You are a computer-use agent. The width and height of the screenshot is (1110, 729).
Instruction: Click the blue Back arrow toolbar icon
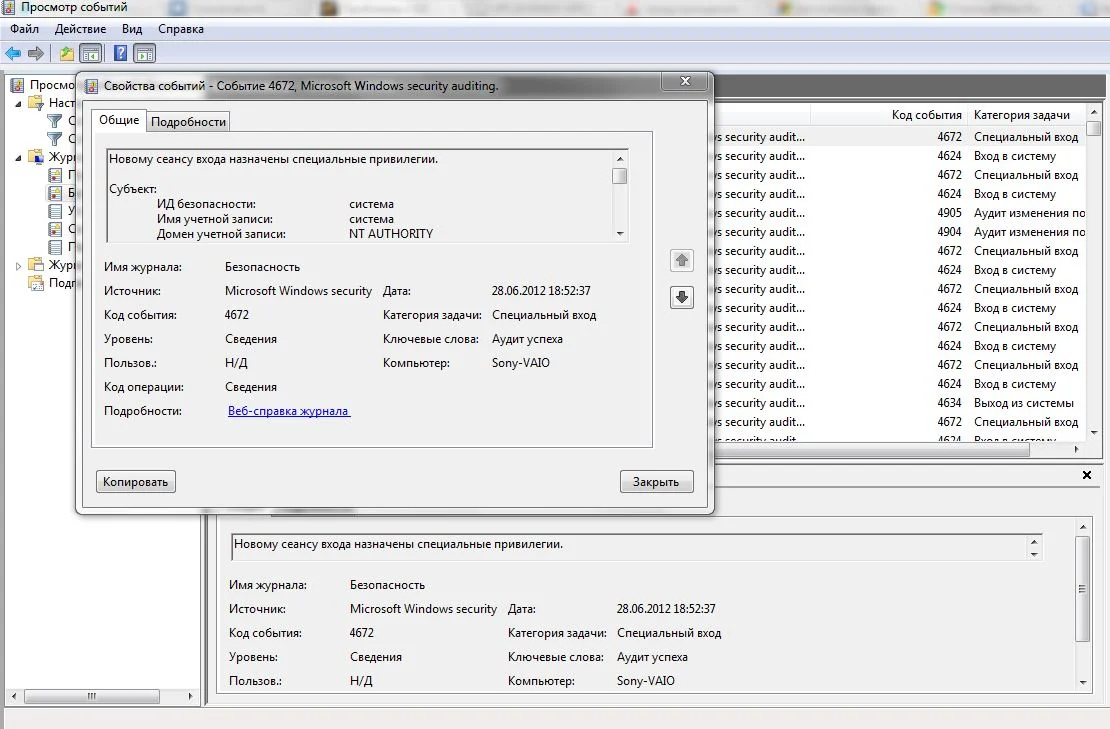(x=13, y=54)
